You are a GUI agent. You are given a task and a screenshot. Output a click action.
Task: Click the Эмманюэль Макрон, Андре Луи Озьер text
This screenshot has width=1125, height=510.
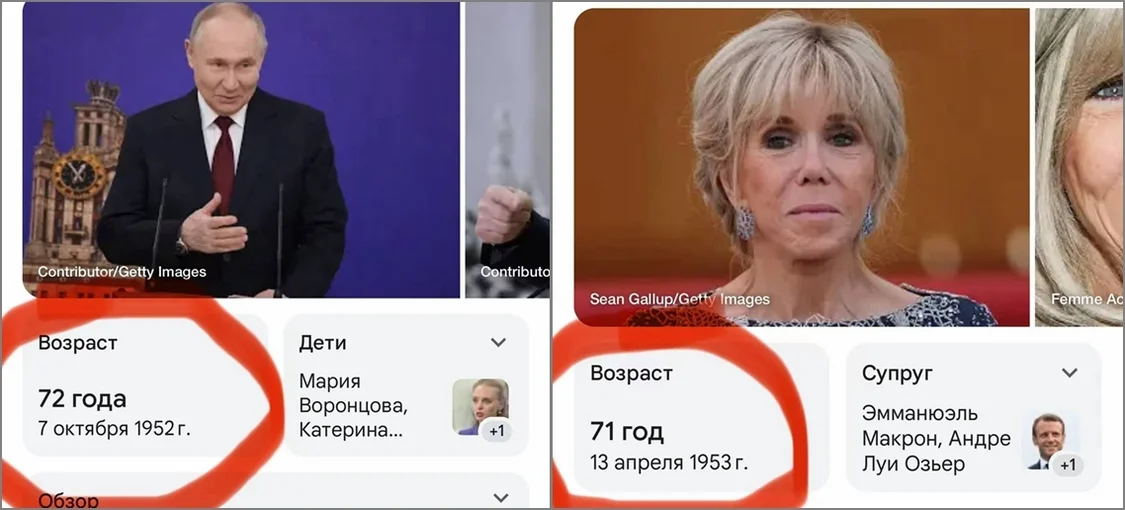pos(936,438)
